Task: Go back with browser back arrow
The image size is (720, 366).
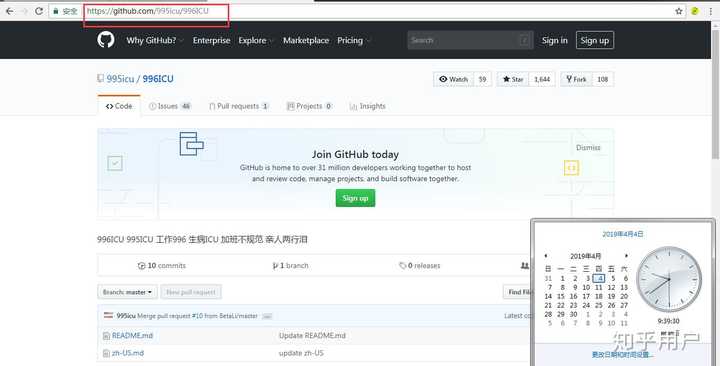Action: pos(9,11)
